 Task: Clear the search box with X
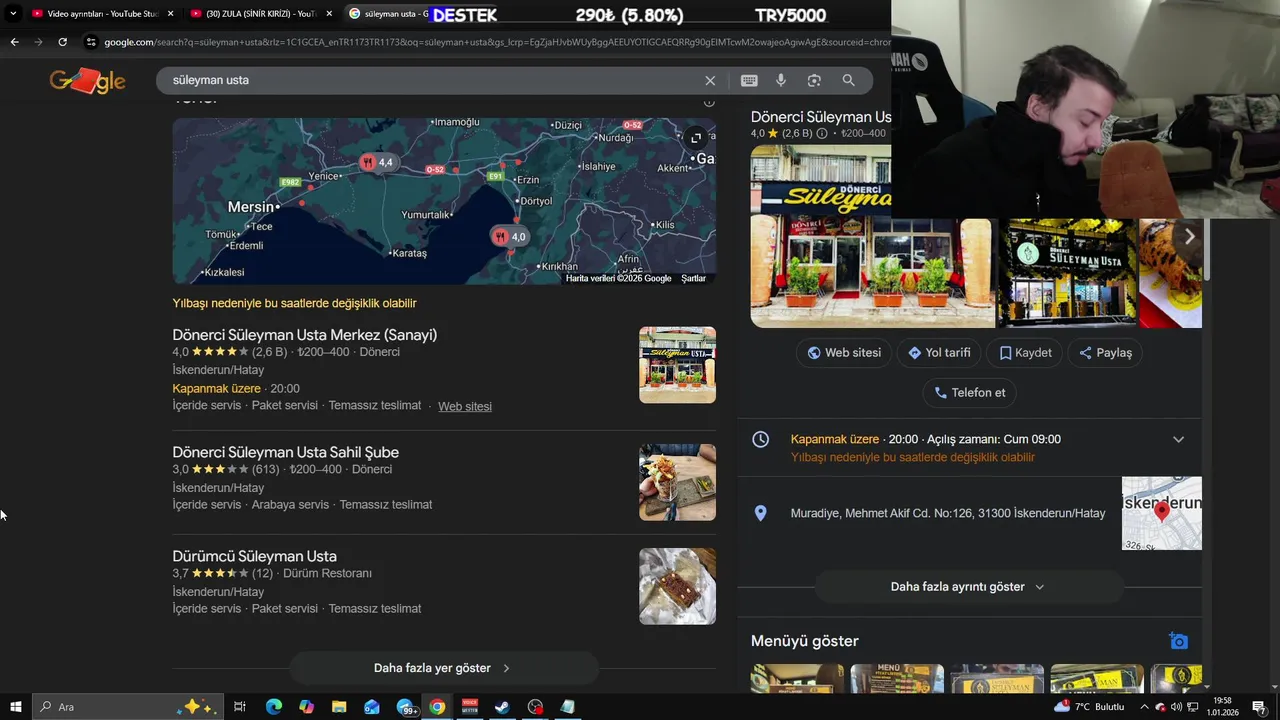point(710,80)
